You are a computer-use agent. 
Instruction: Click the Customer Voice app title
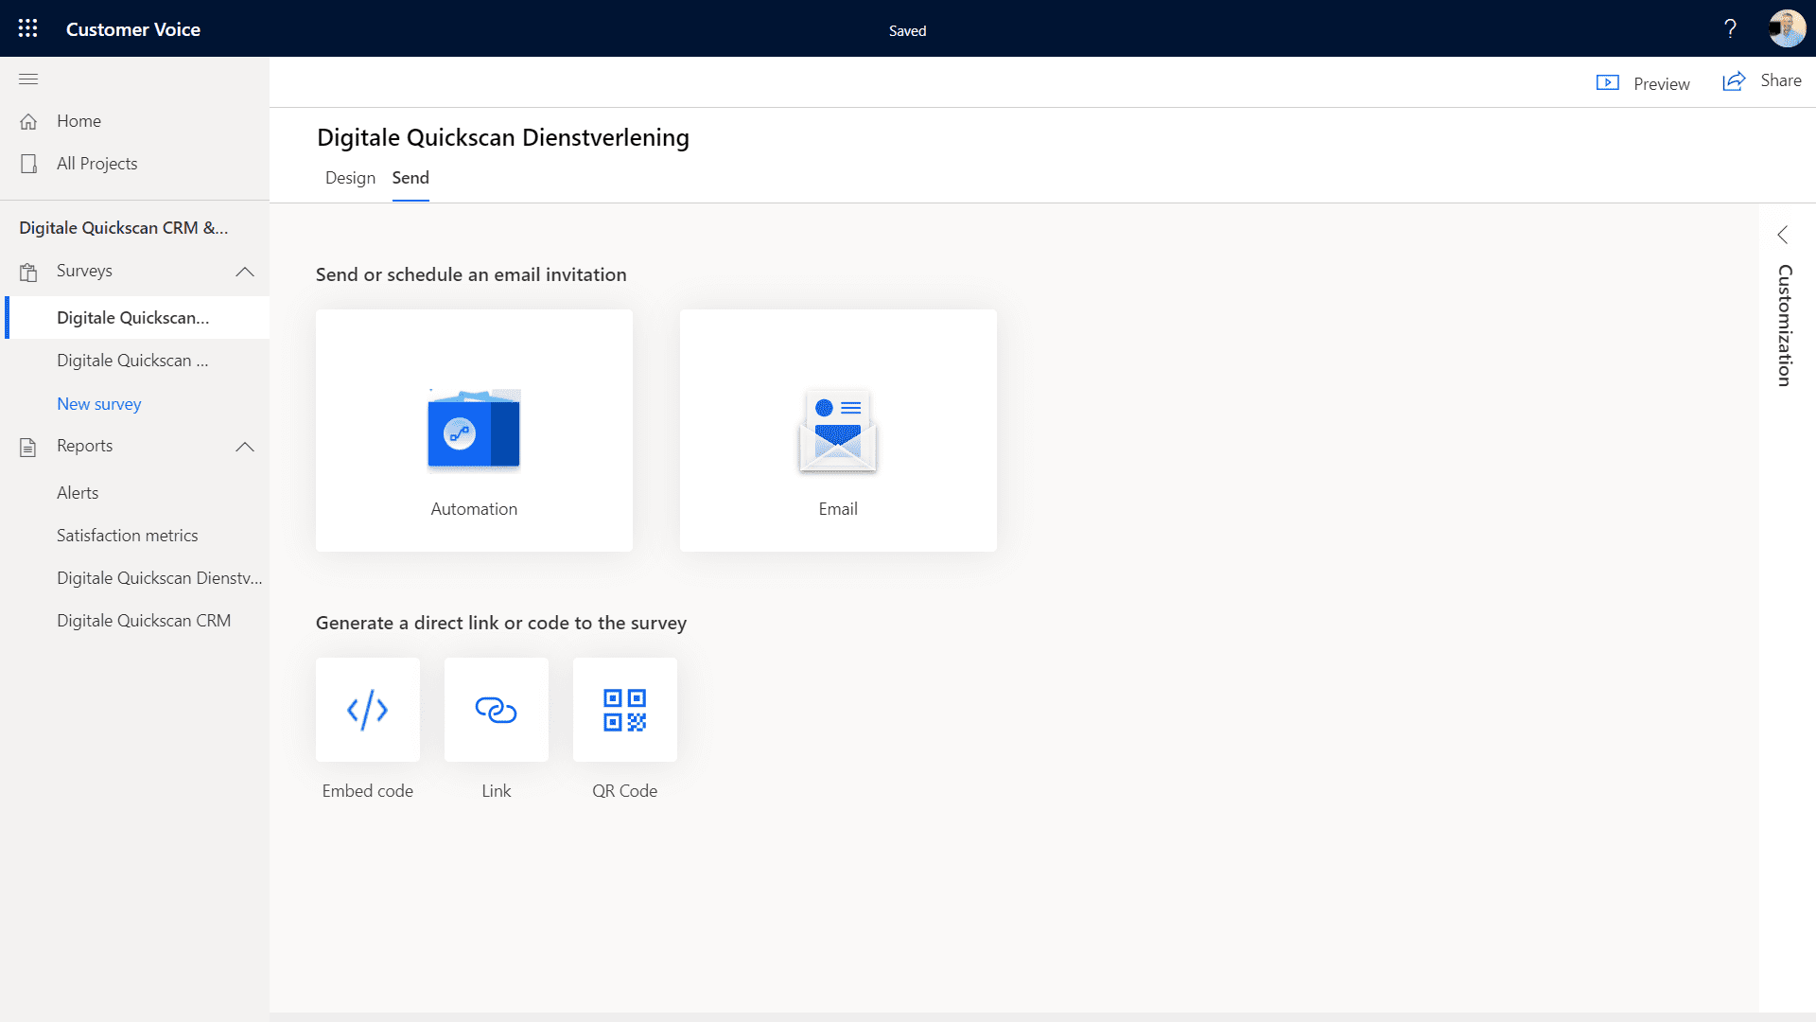(133, 30)
